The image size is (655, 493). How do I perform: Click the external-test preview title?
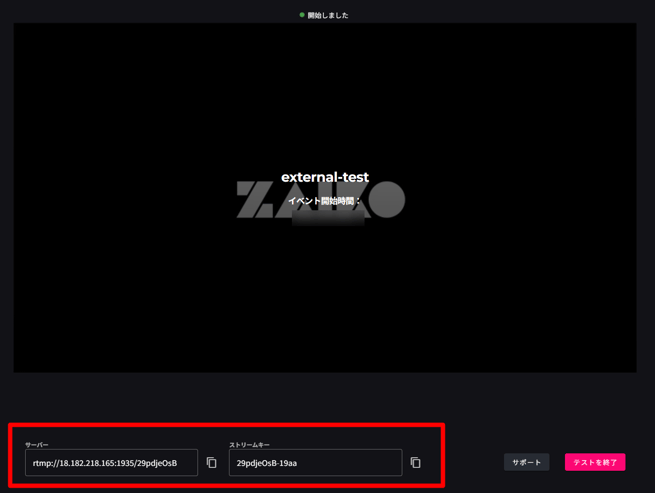point(325,177)
